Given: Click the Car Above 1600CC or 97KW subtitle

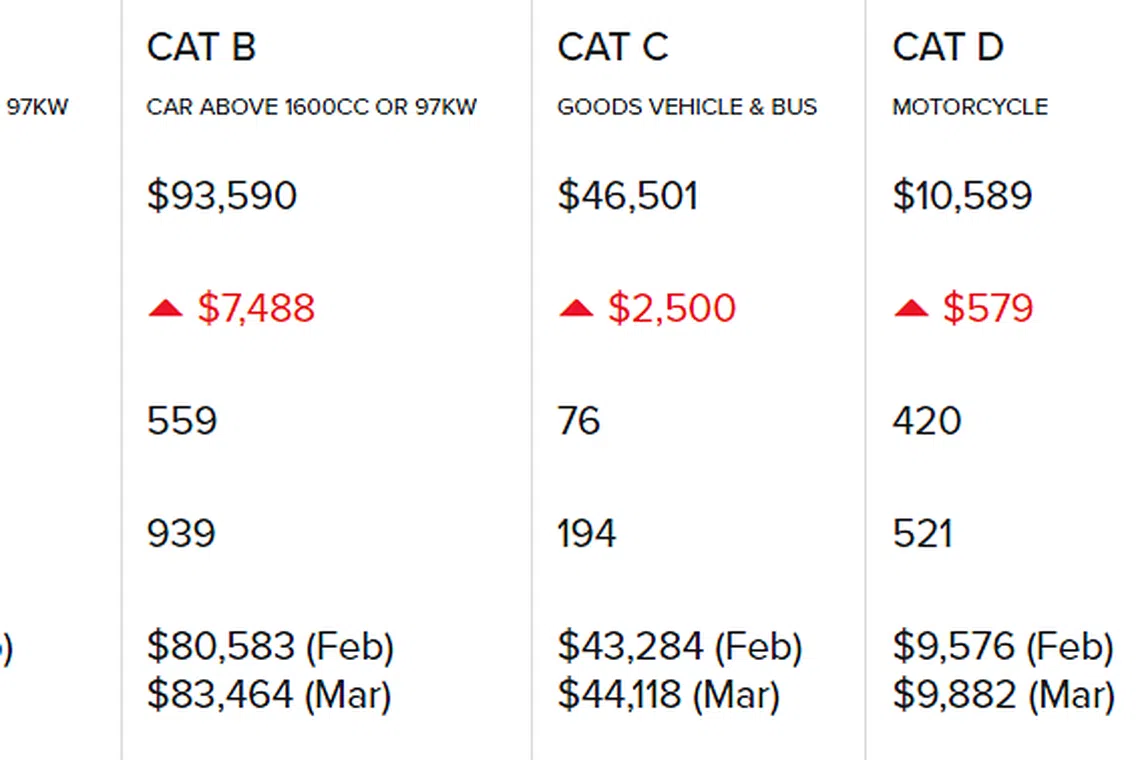Looking at the screenshot, I should click(x=311, y=107).
